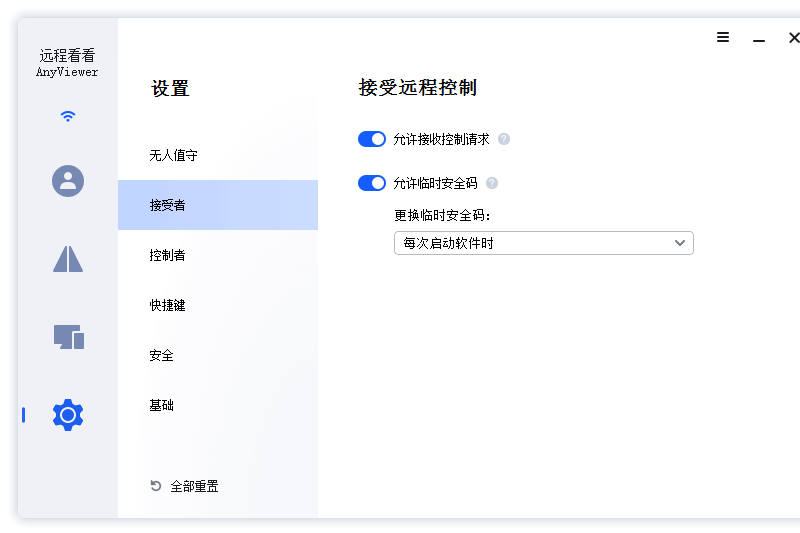Open the 基础 settings tab
The width and height of the screenshot is (800, 533).
pos(162,405)
